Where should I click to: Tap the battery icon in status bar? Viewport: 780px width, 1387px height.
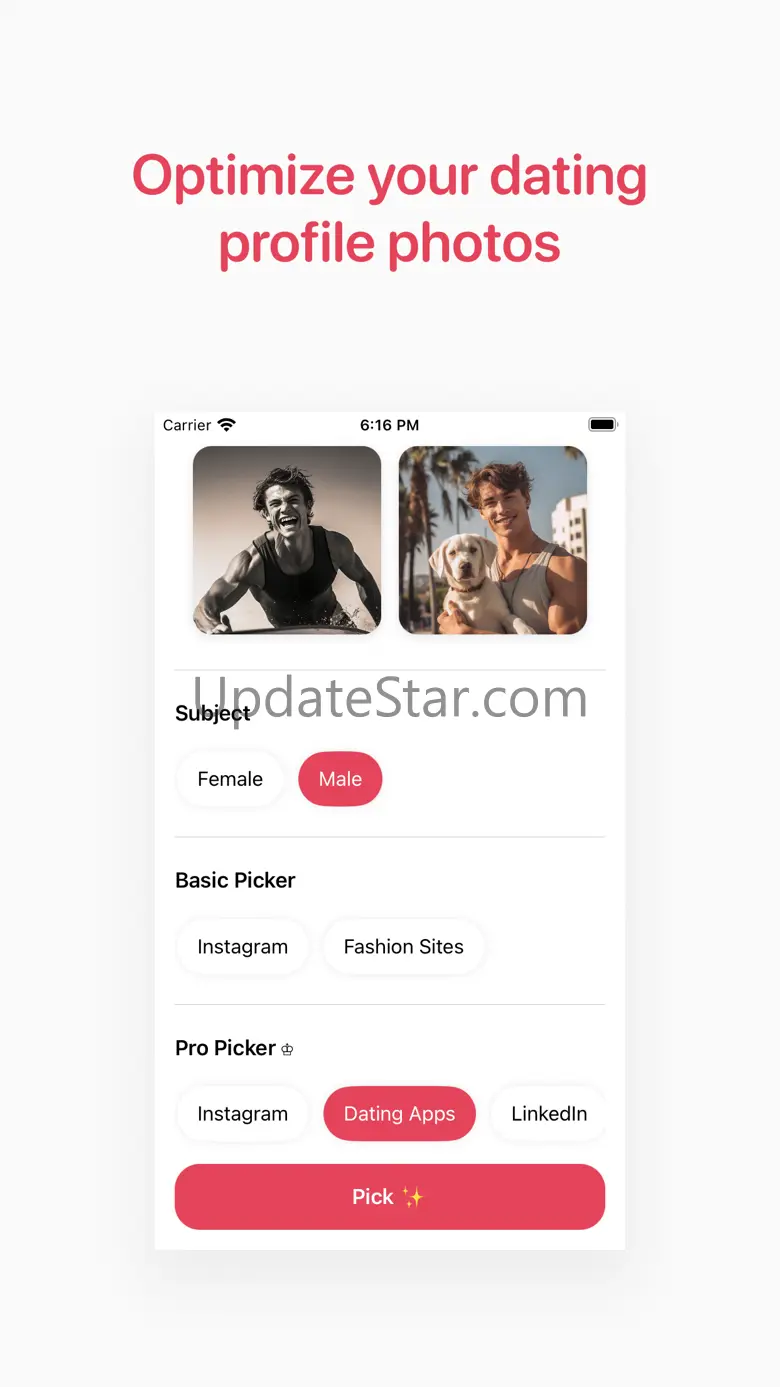coord(604,425)
